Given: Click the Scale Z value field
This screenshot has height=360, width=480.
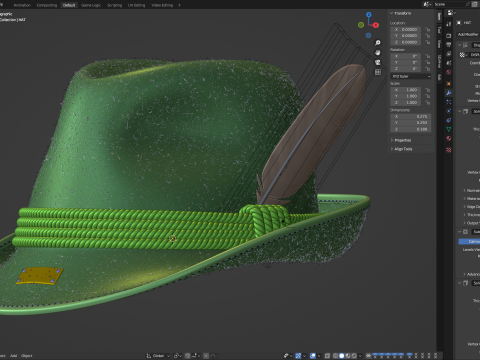Looking at the screenshot, I should pos(406,103).
